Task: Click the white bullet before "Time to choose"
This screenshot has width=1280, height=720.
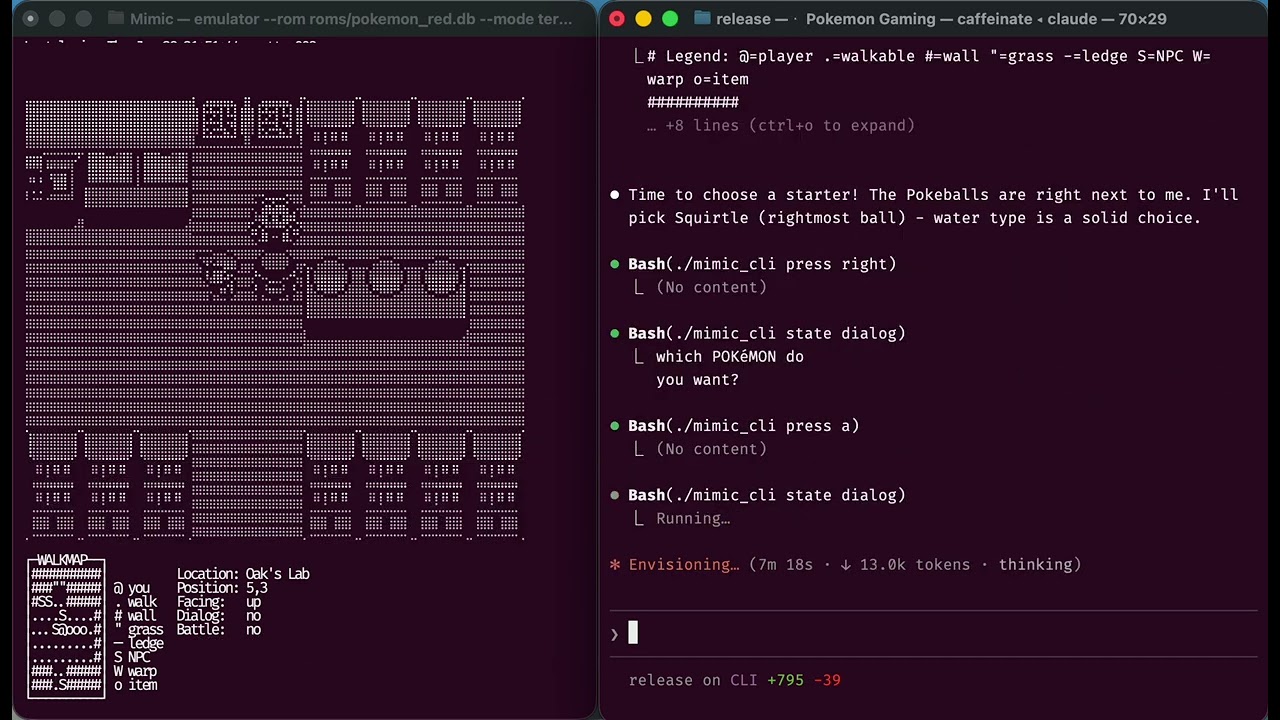Action: tap(615, 195)
